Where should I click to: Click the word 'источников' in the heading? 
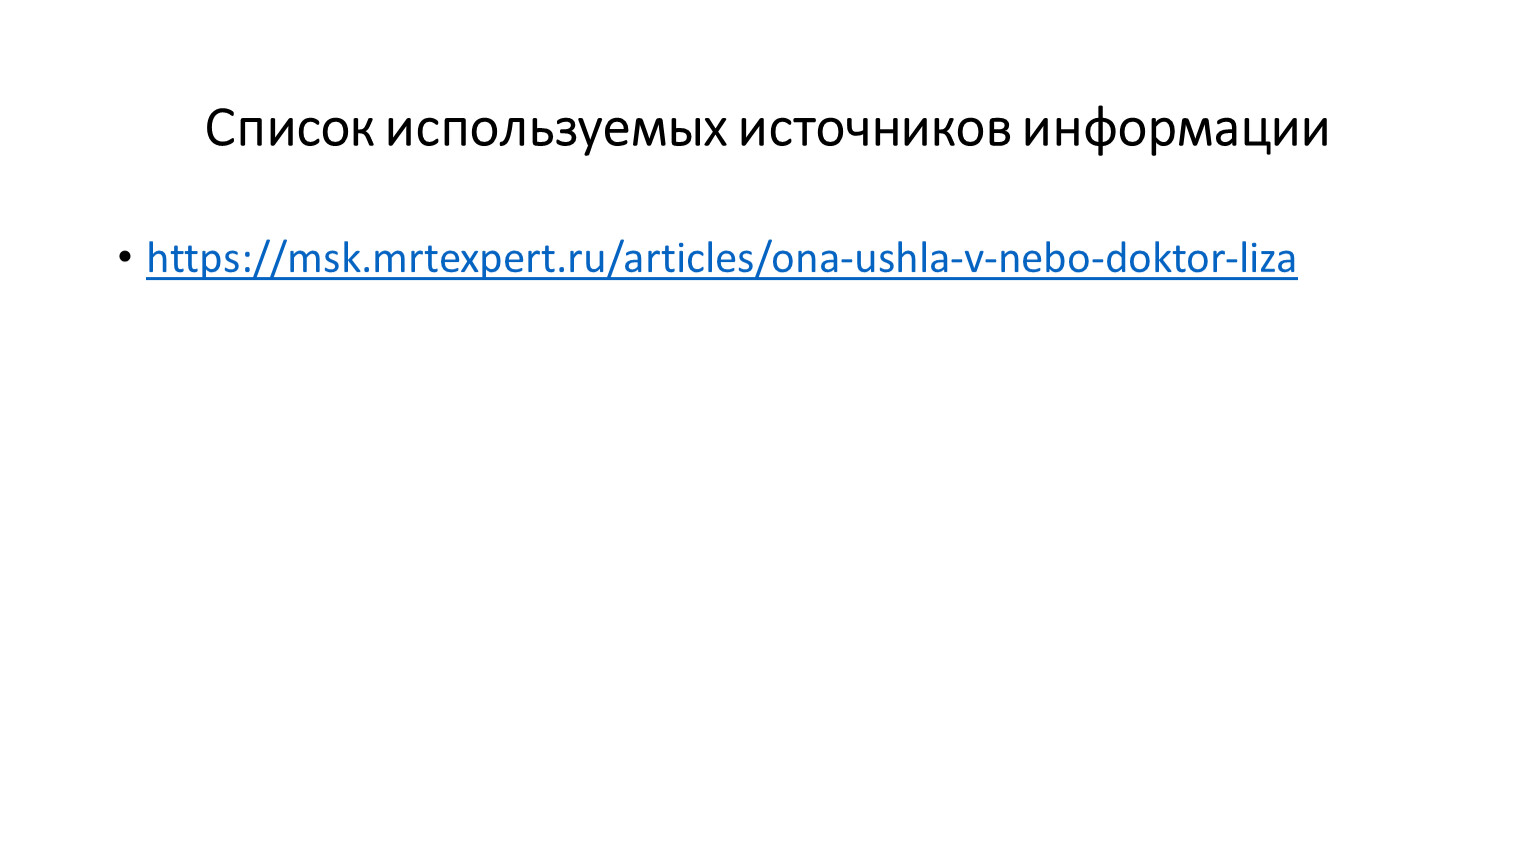coord(875,128)
